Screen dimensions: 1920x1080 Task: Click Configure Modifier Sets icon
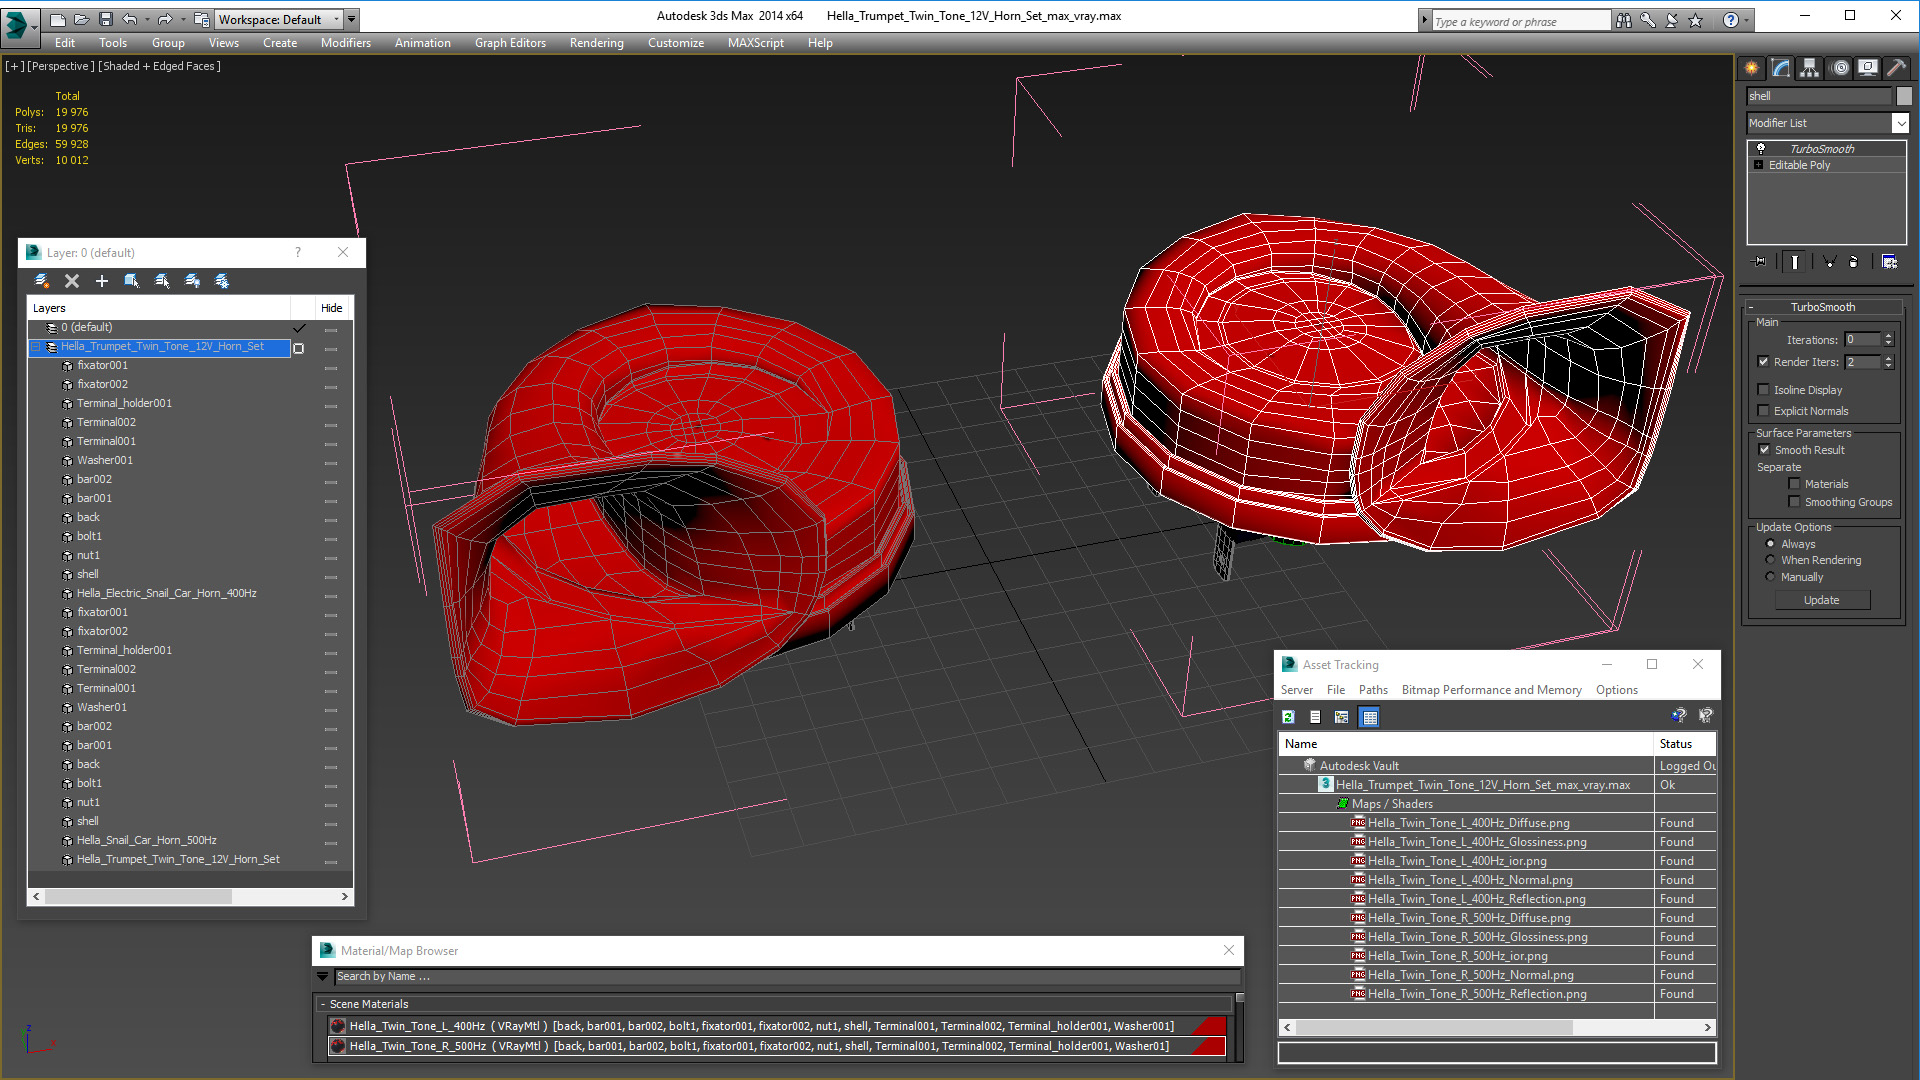pyautogui.click(x=1889, y=262)
